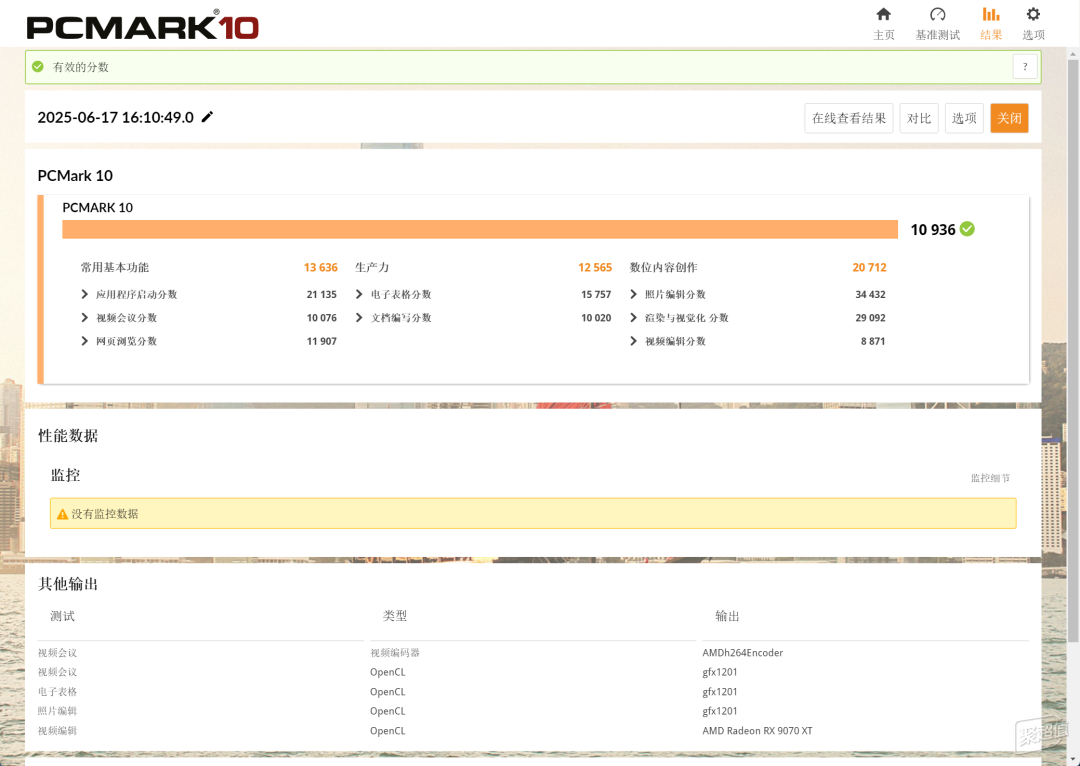Screen dimensions: 1080x766
Task: Click the warning triangle by 没有监控数据
Action: coord(62,514)
